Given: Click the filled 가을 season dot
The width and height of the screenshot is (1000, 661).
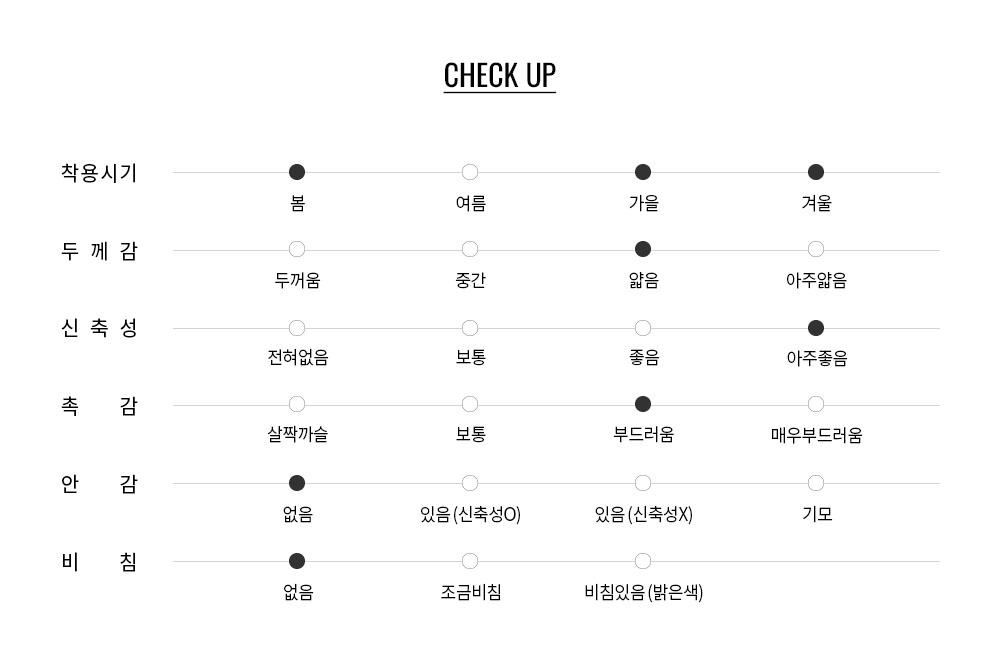Looking at the screenshot, I should pyautogui.click(x=643, y=172).
